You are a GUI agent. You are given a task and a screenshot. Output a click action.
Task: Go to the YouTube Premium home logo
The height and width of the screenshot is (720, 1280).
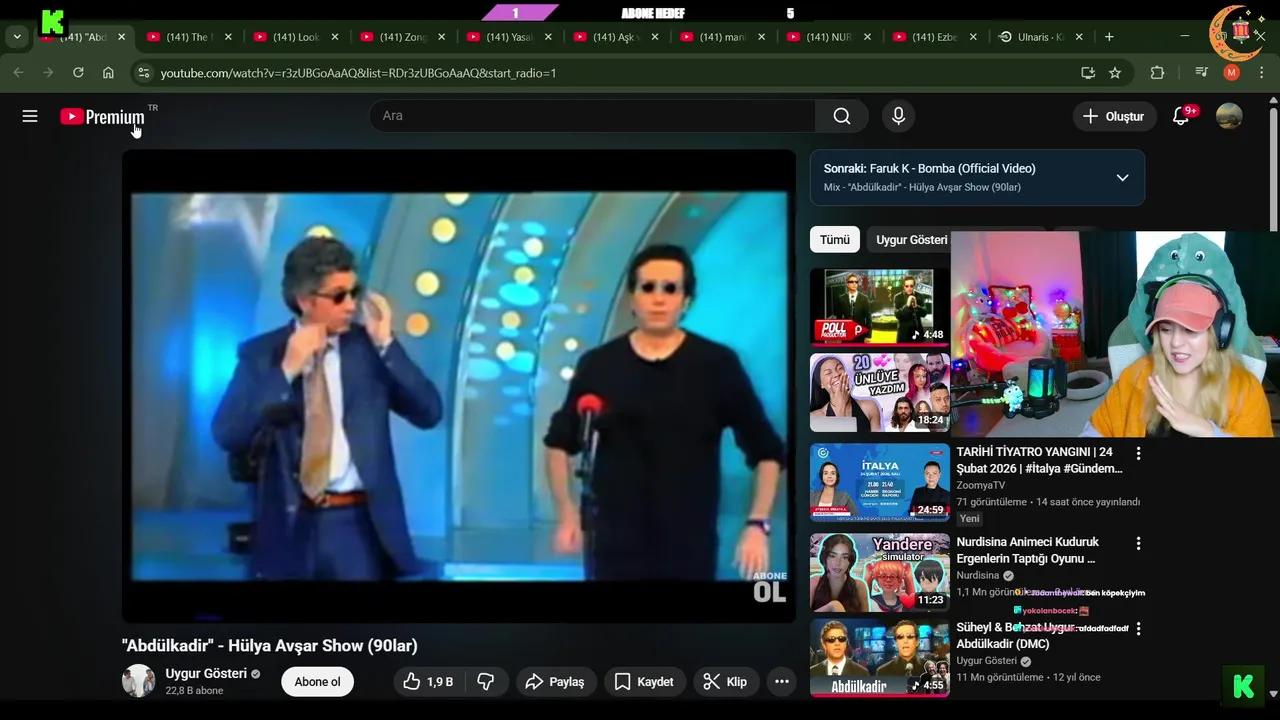[x=102, y=117]
